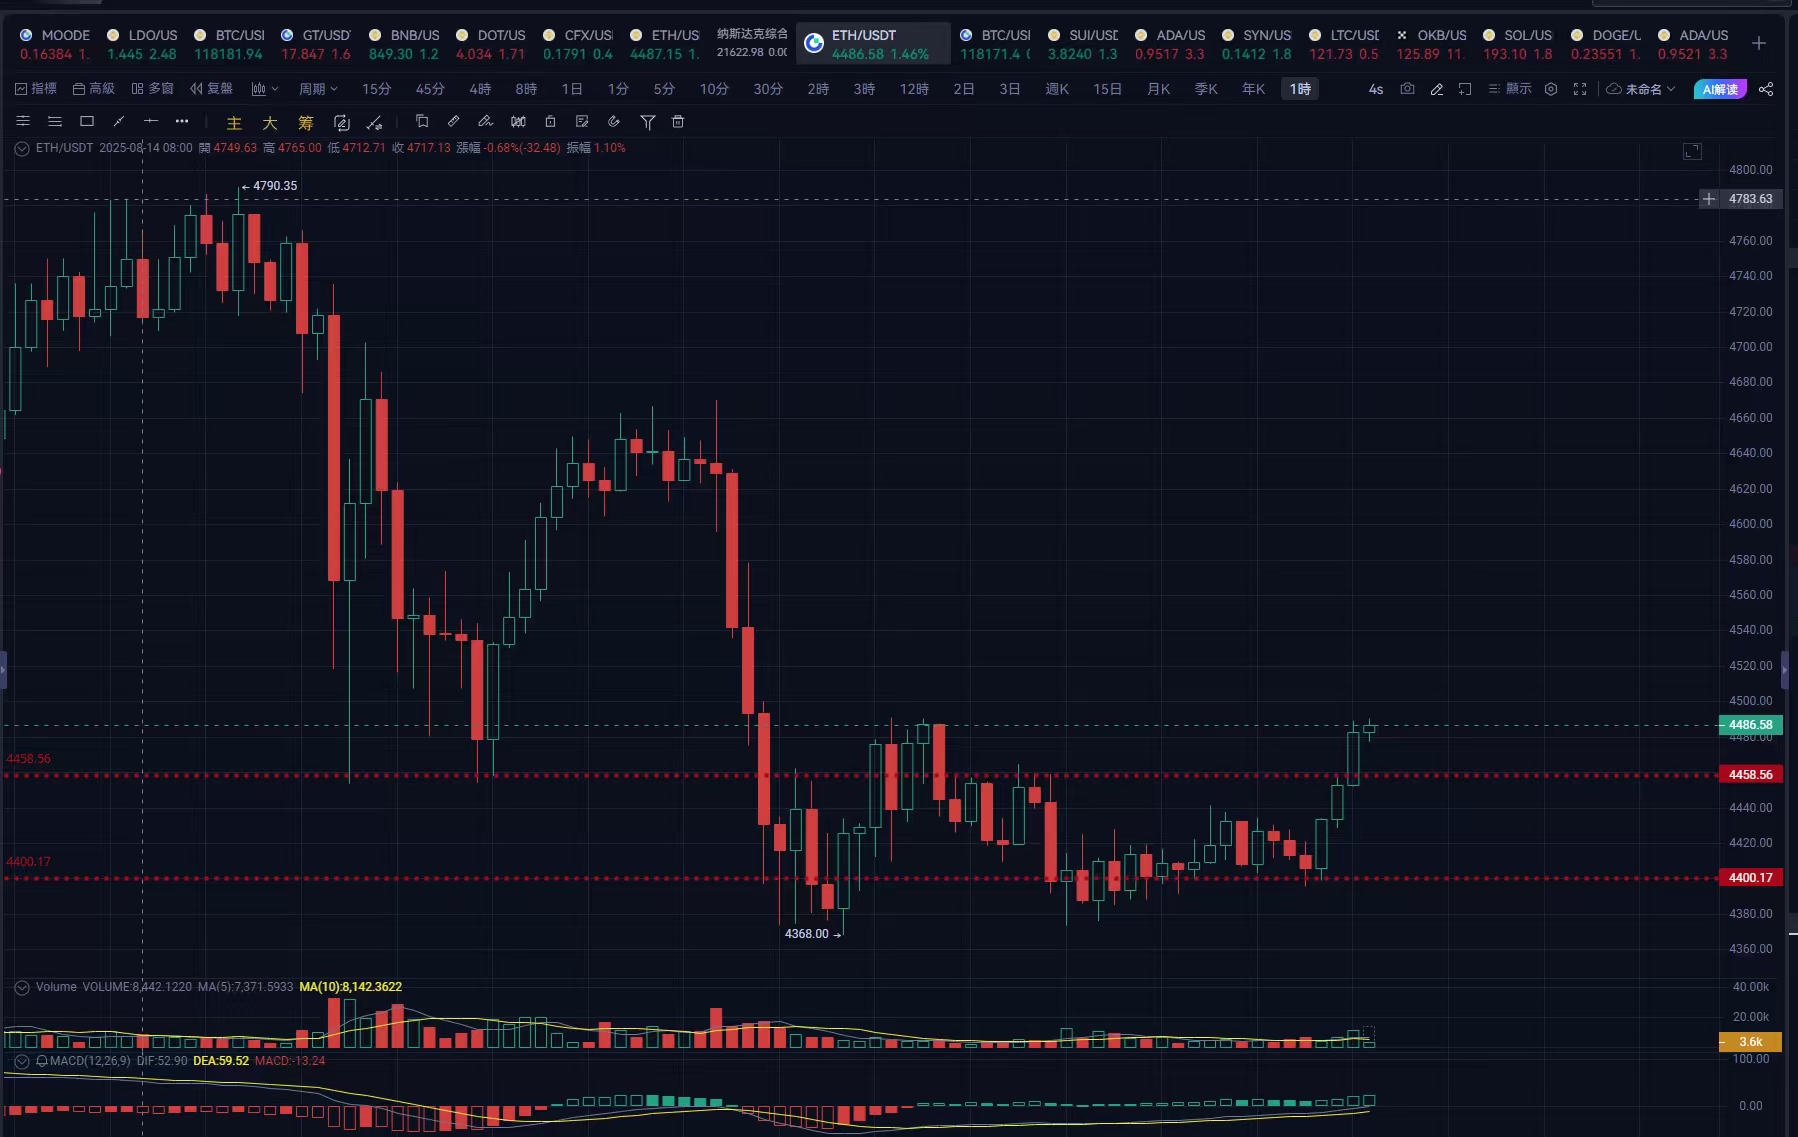Image resolution: width=1798 pixels, height=1137 pixels.
Task: Expand the 周期 period dropdown
Action: point(318,89)
